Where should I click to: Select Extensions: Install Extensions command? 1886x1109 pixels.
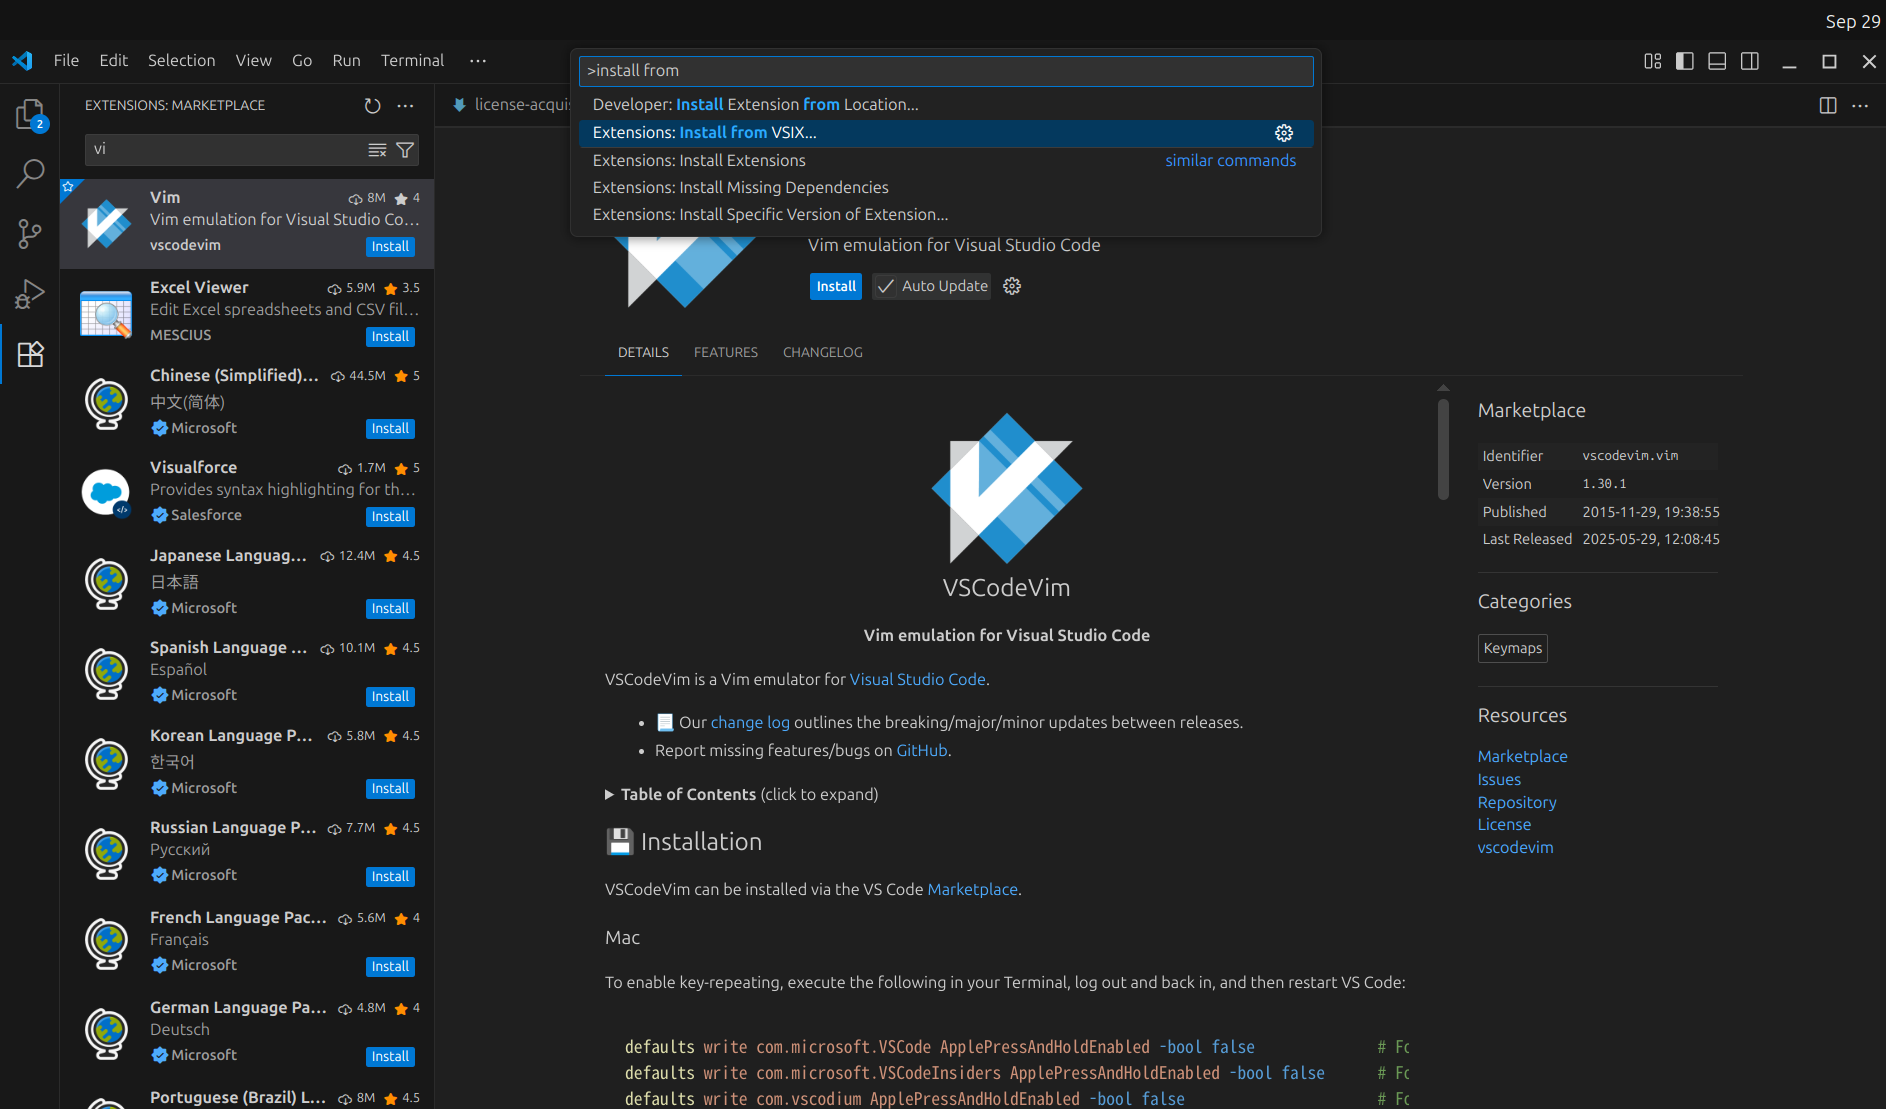[x=946, y=160]
